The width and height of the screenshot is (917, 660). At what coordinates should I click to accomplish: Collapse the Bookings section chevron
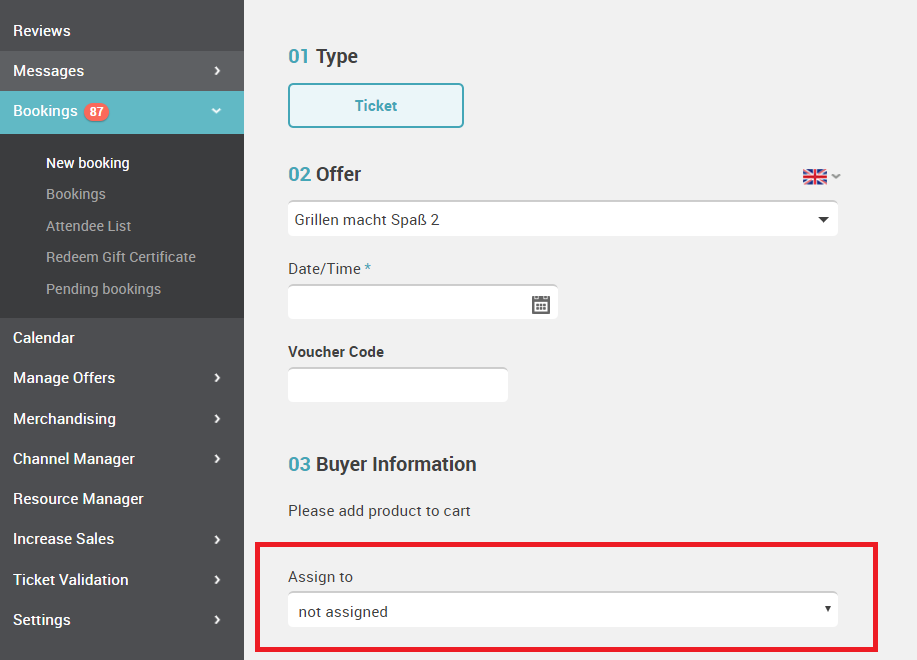216,110
